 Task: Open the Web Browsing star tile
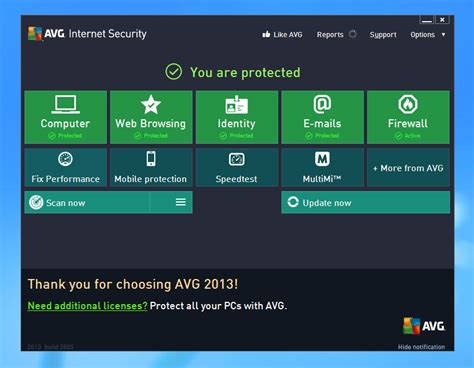(x=151, y=117)
